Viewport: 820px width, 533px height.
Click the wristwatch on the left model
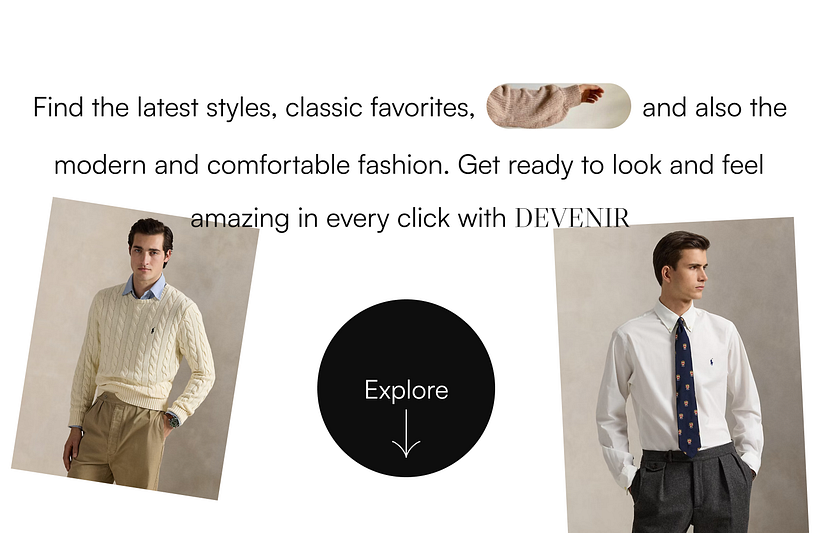pos(173,419)
